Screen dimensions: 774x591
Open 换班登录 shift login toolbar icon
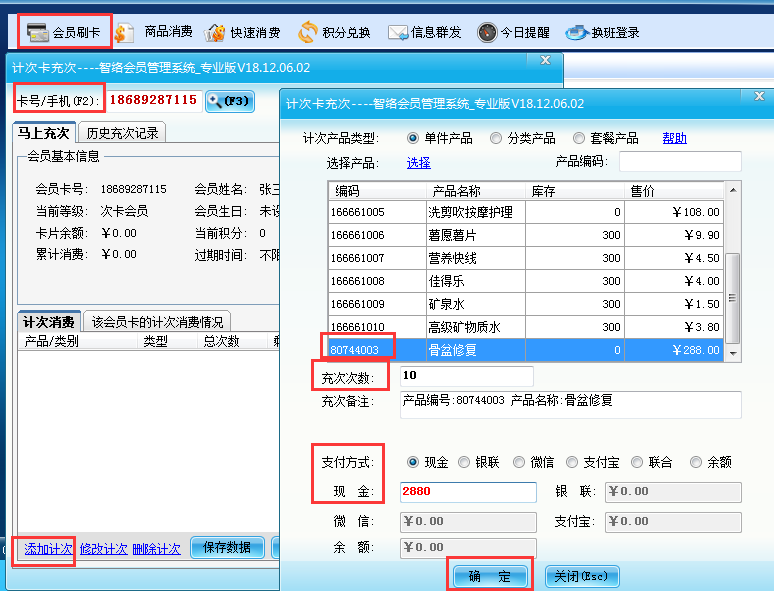602,33
